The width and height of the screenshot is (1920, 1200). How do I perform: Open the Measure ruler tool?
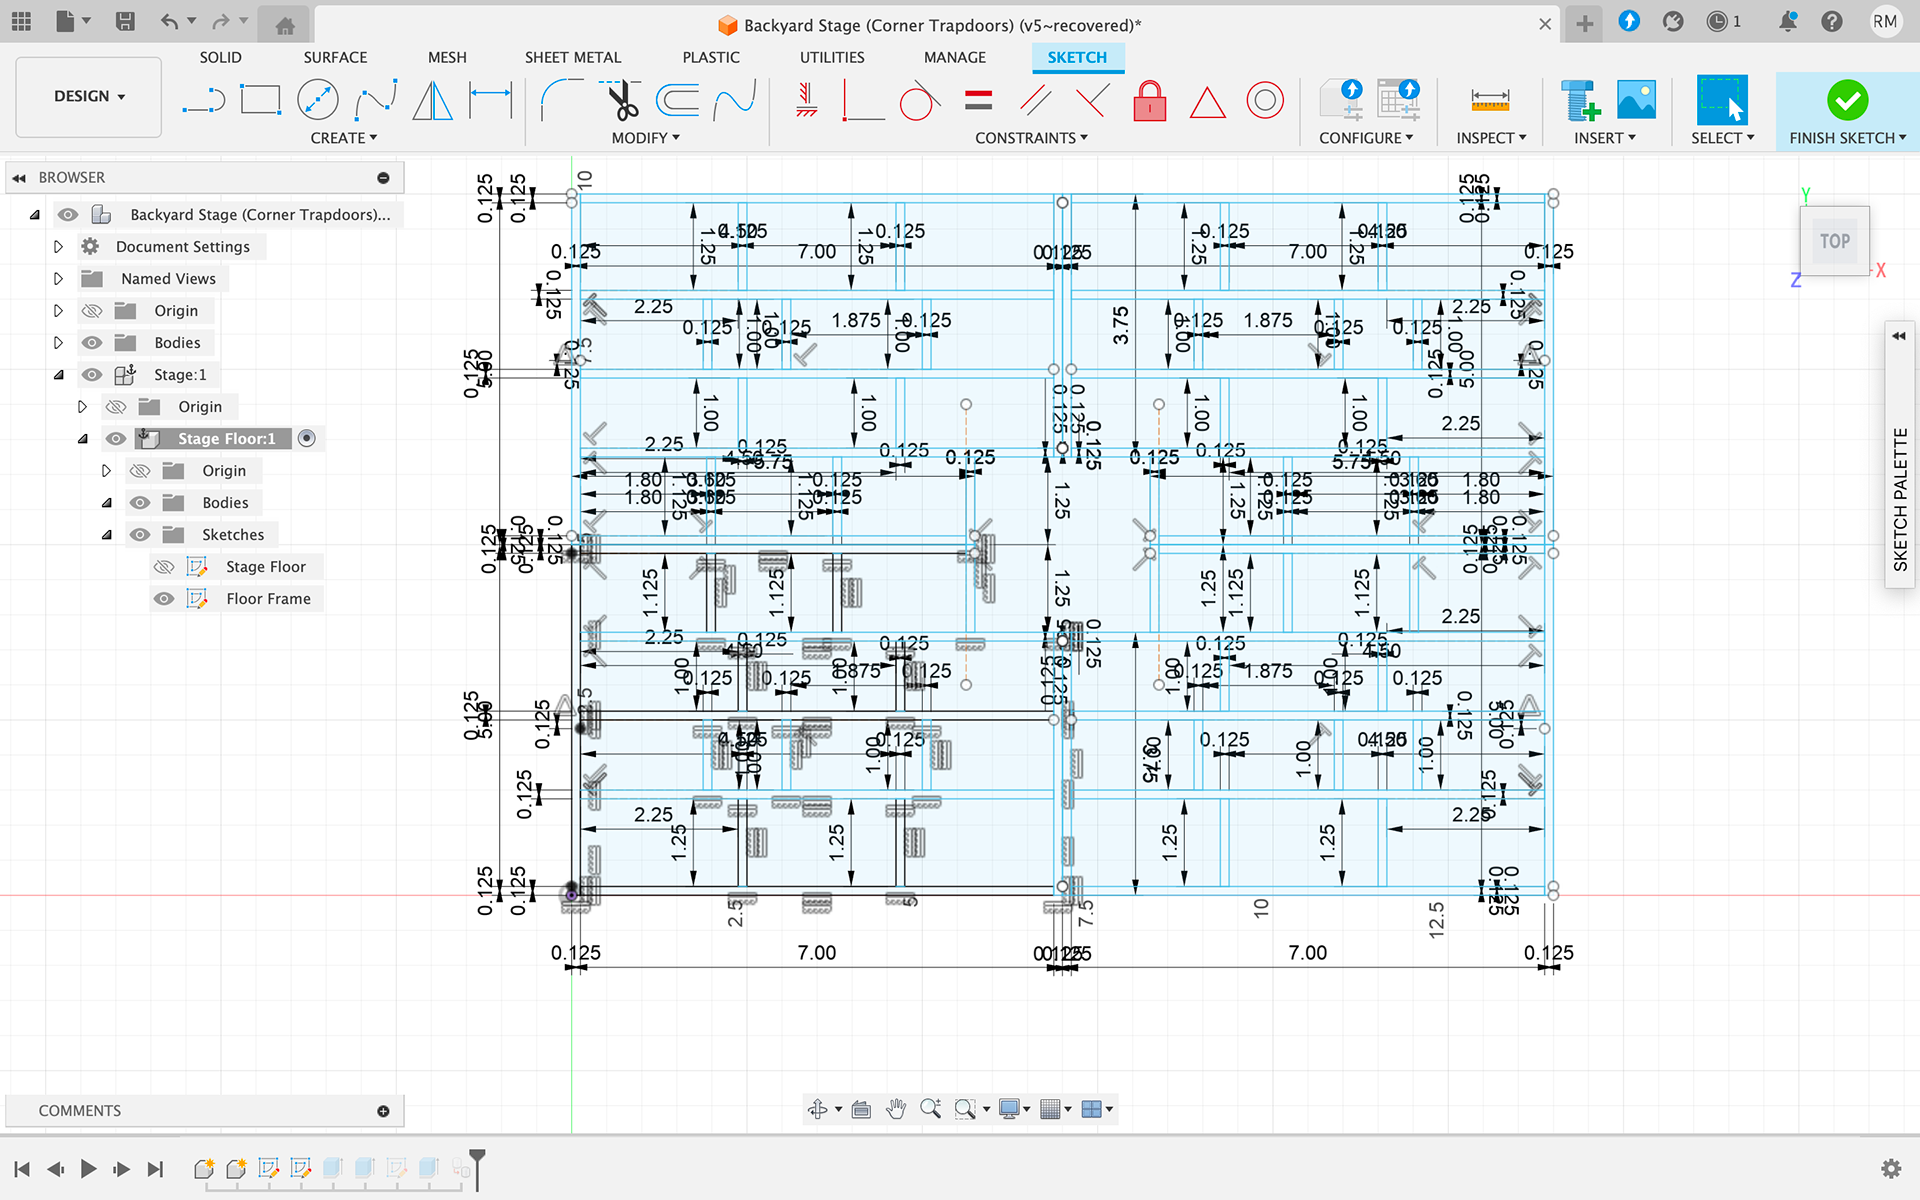coord(1490,101)
